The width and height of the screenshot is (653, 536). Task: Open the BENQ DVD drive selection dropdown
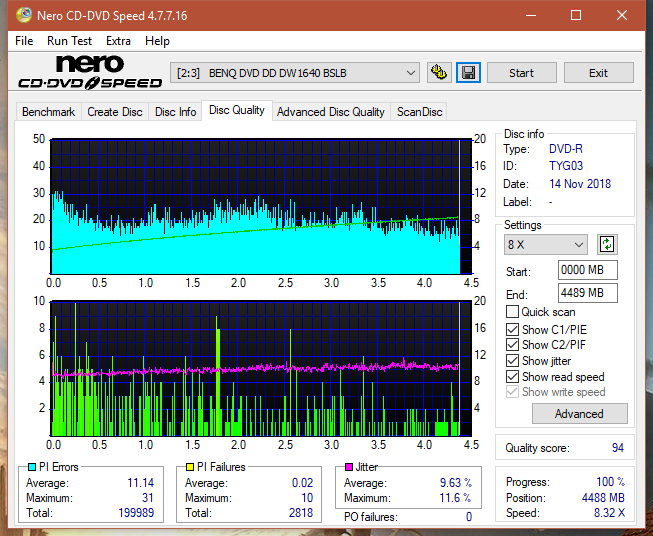(x=294, y=73)
